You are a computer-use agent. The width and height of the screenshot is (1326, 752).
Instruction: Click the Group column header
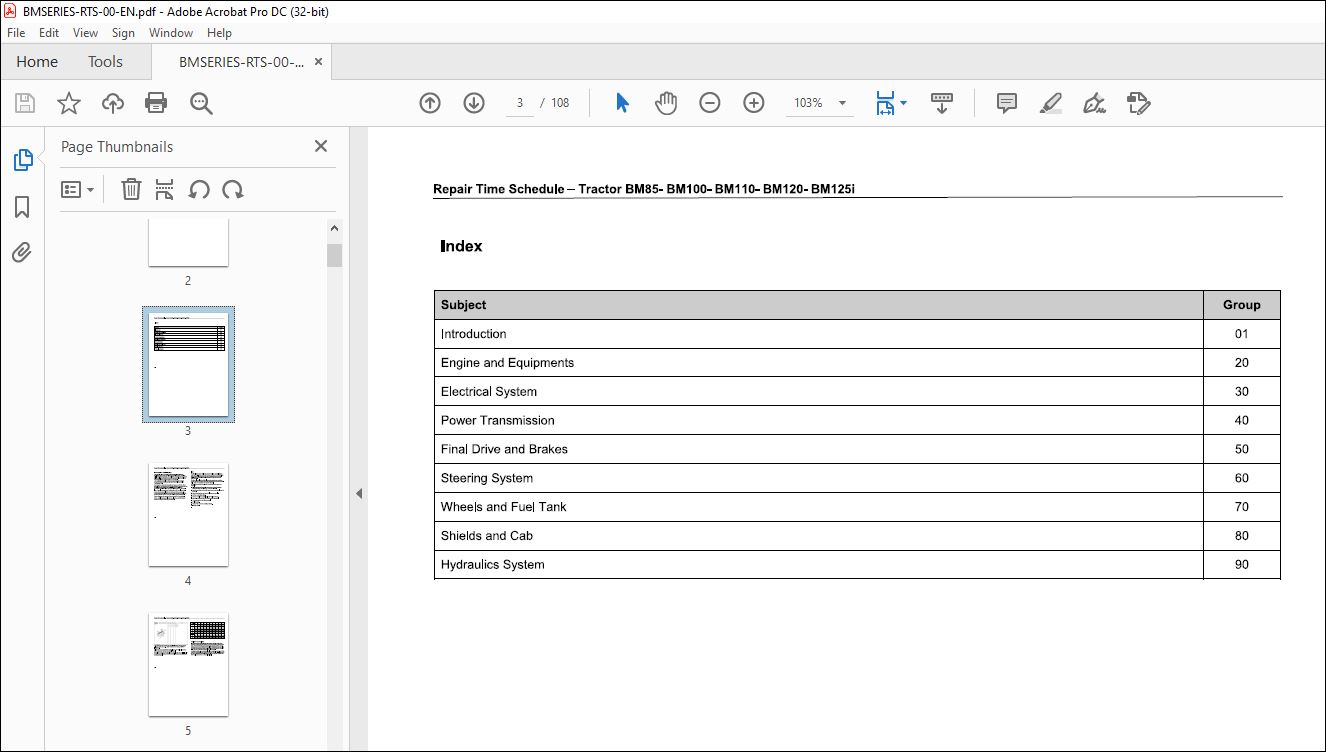coord(1242,305)
